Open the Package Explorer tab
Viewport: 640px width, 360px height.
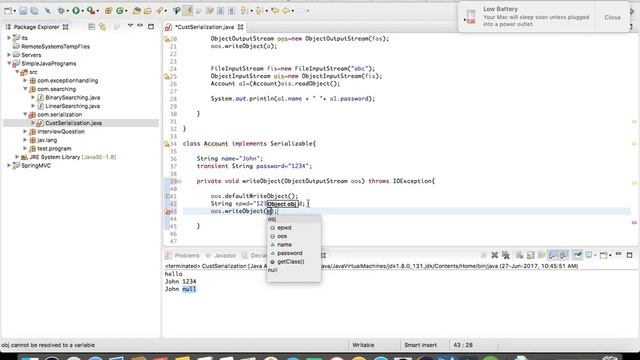click(x=37, y=27)
